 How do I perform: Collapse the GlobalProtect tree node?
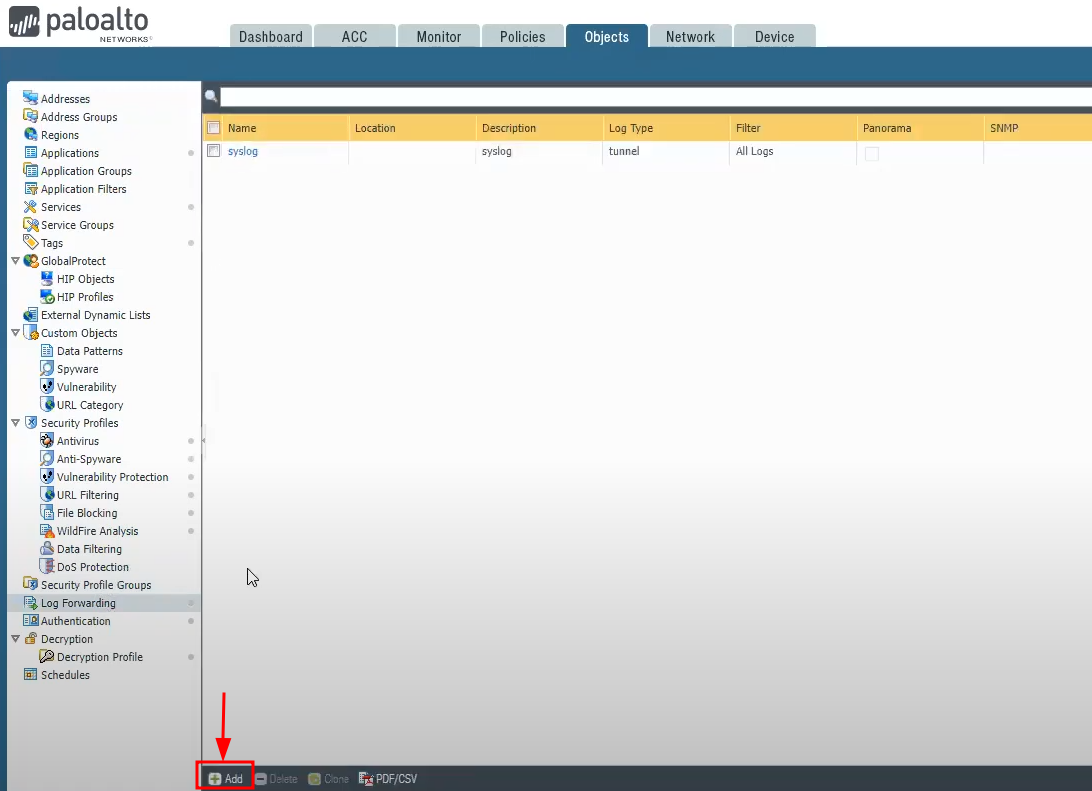pyautogui.click(x=15, y=261)
